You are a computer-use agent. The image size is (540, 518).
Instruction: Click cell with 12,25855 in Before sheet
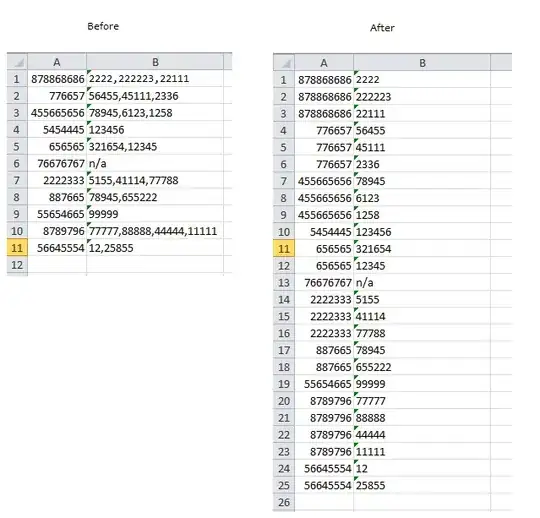(x=155, y=248)
